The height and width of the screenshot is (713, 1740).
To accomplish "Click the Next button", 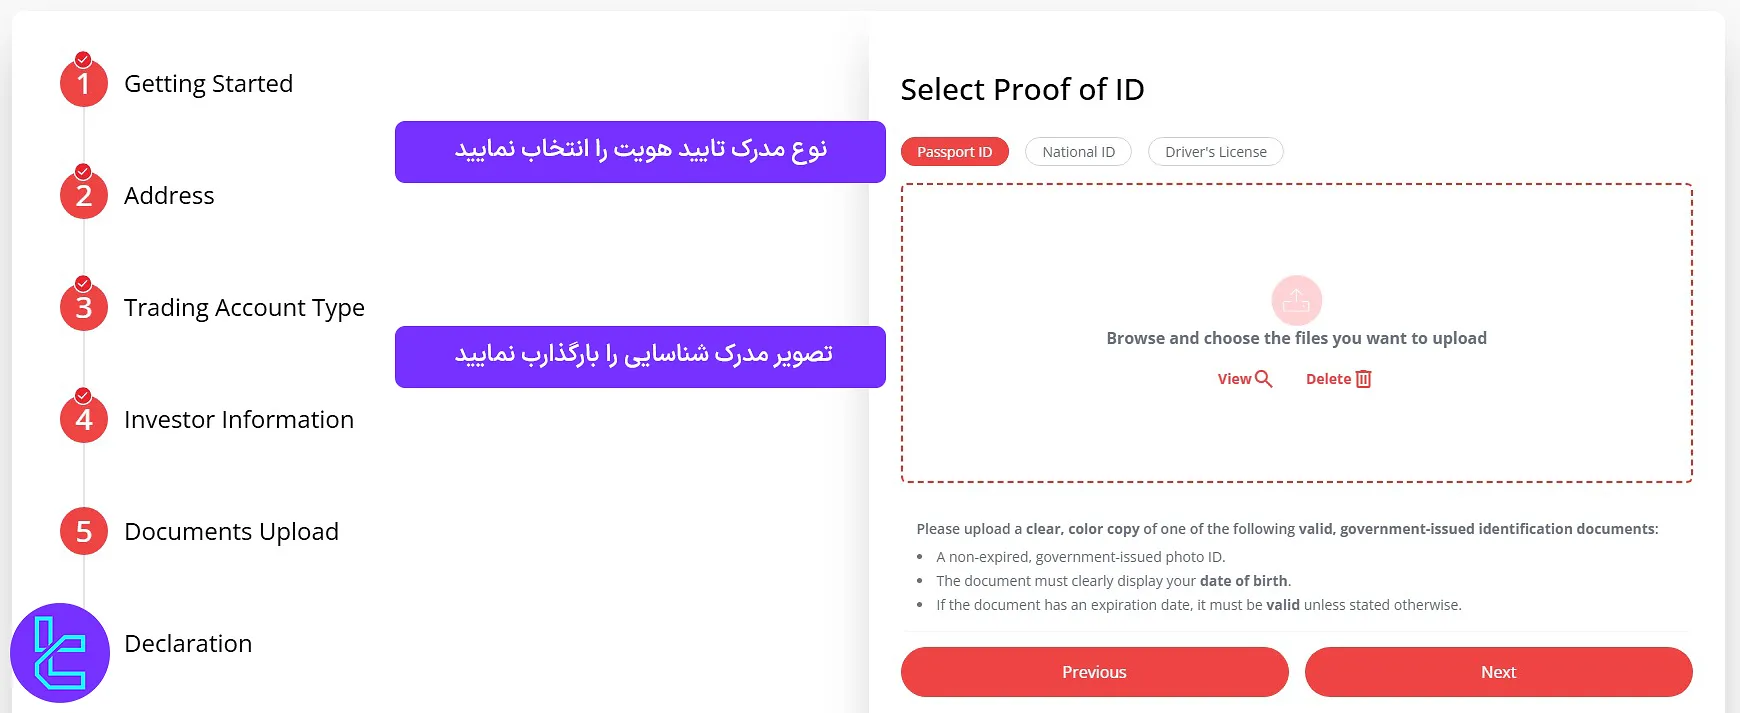I will (1497, 671).
